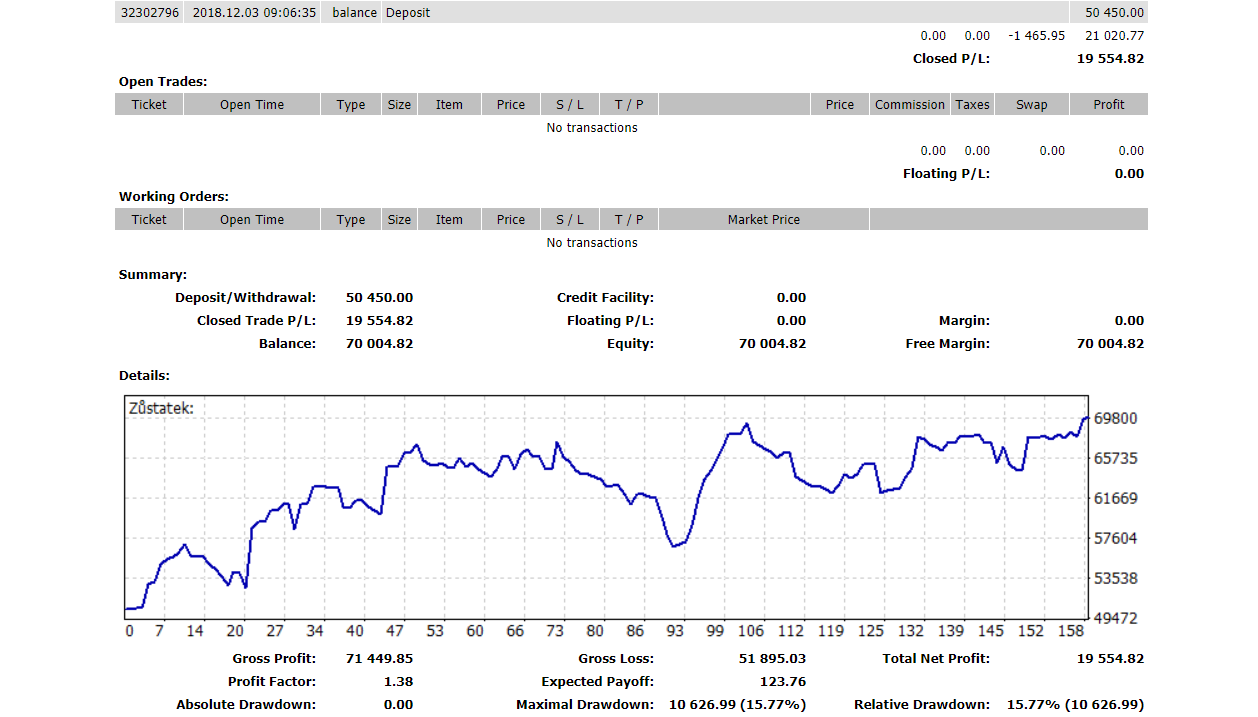Click the Taxes column header
The width and height of the screenshot is (1258, 717).
tap(972, 104)
